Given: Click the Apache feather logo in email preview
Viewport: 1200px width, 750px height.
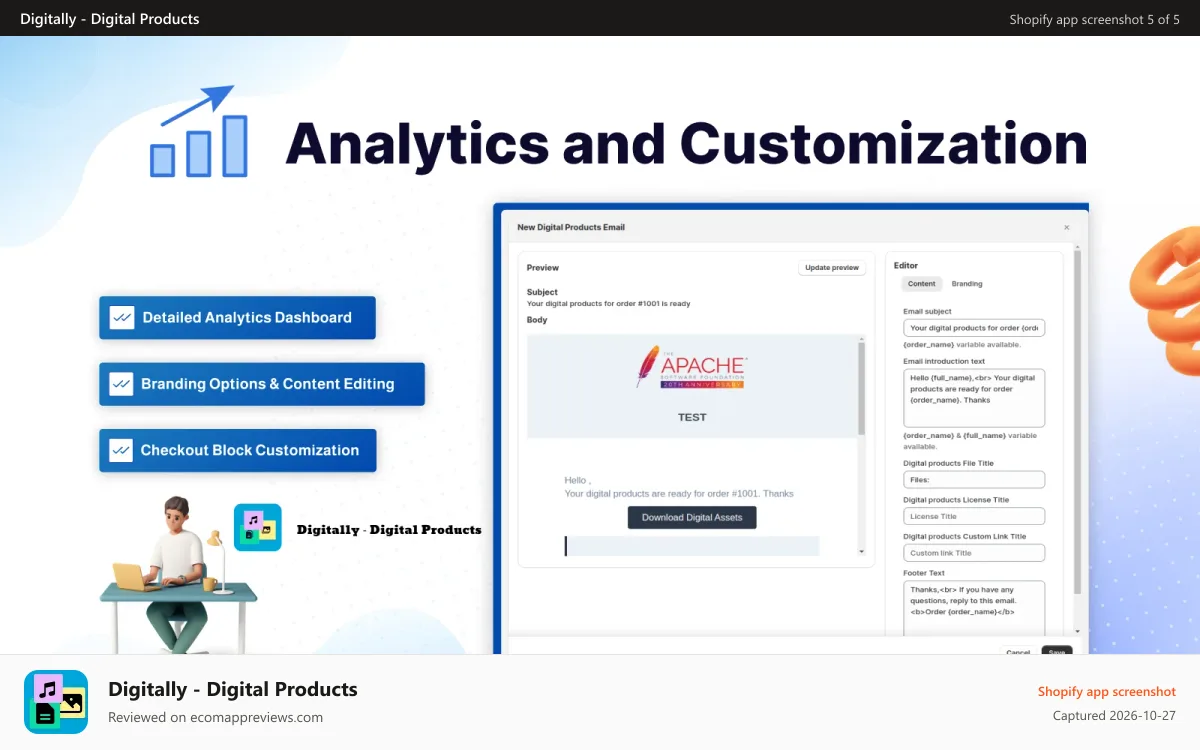Looking at the screenshot, I should pos(691,367).
